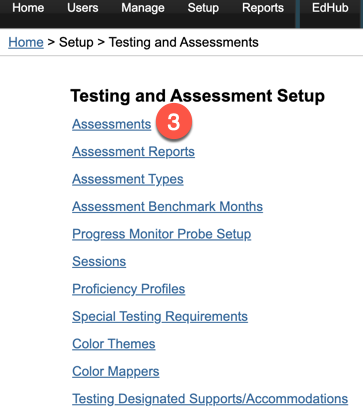Go to Assessment Types

pyautogui.click(x=128, y=179)
